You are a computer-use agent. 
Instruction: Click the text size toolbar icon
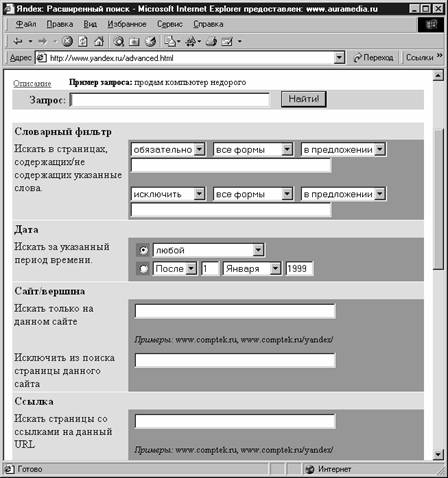coord(191,42)
